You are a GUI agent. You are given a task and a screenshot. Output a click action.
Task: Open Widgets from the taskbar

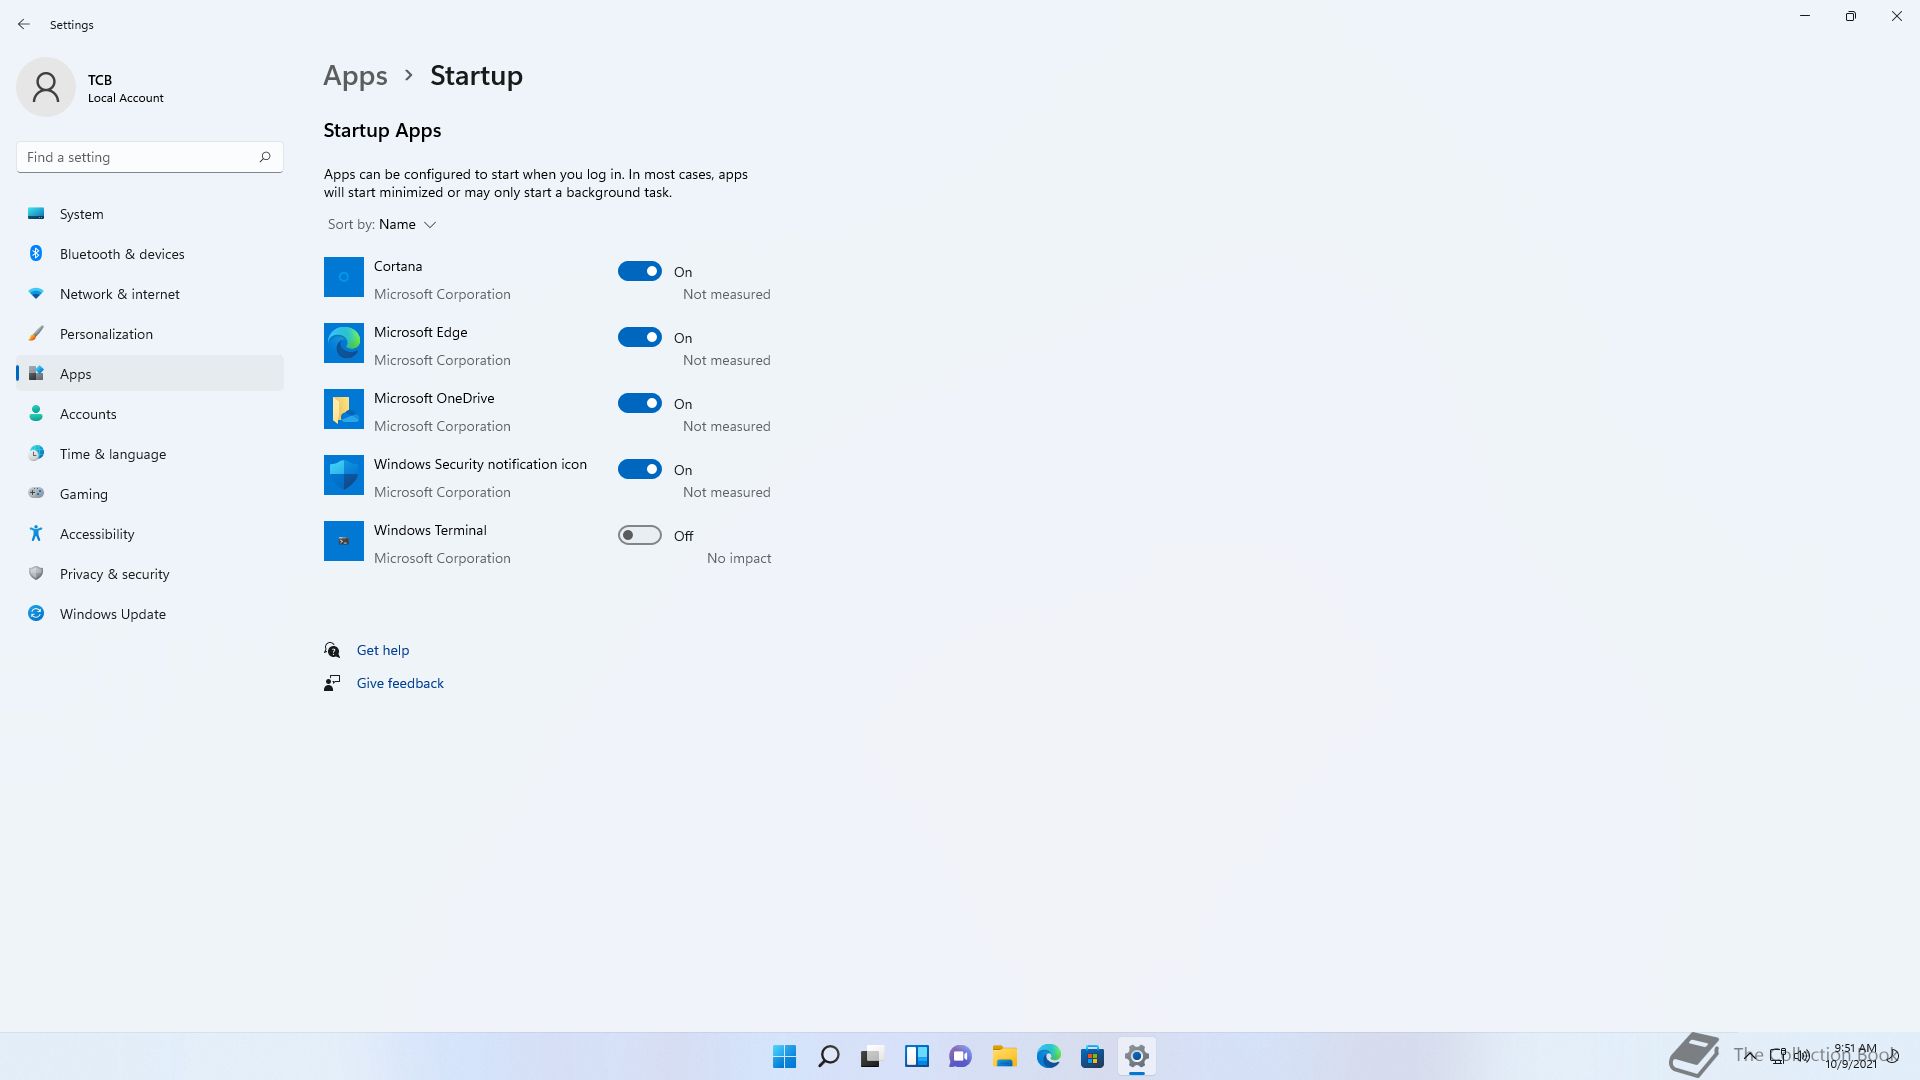pos(917,1056)
